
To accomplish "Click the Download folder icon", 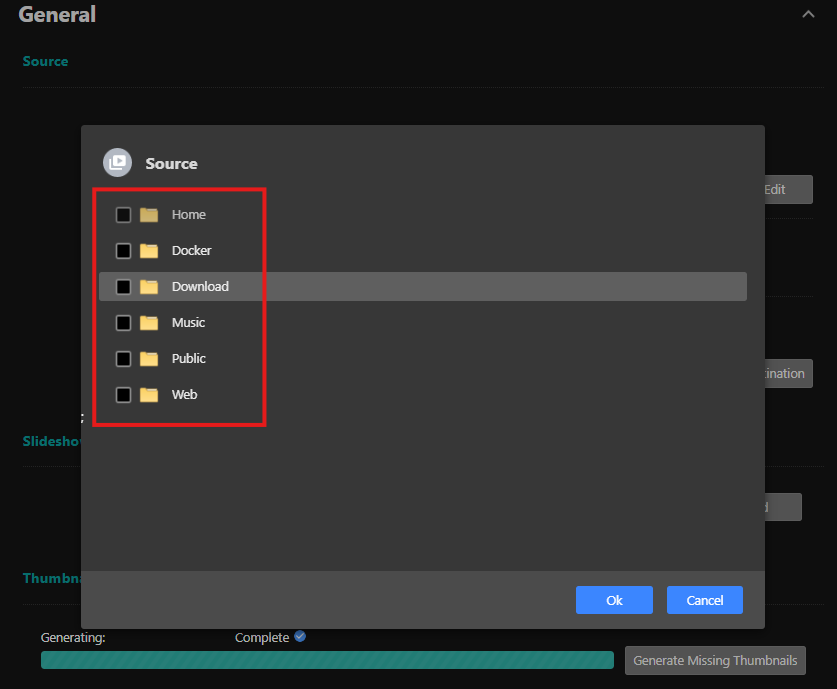I will point(149,287).
